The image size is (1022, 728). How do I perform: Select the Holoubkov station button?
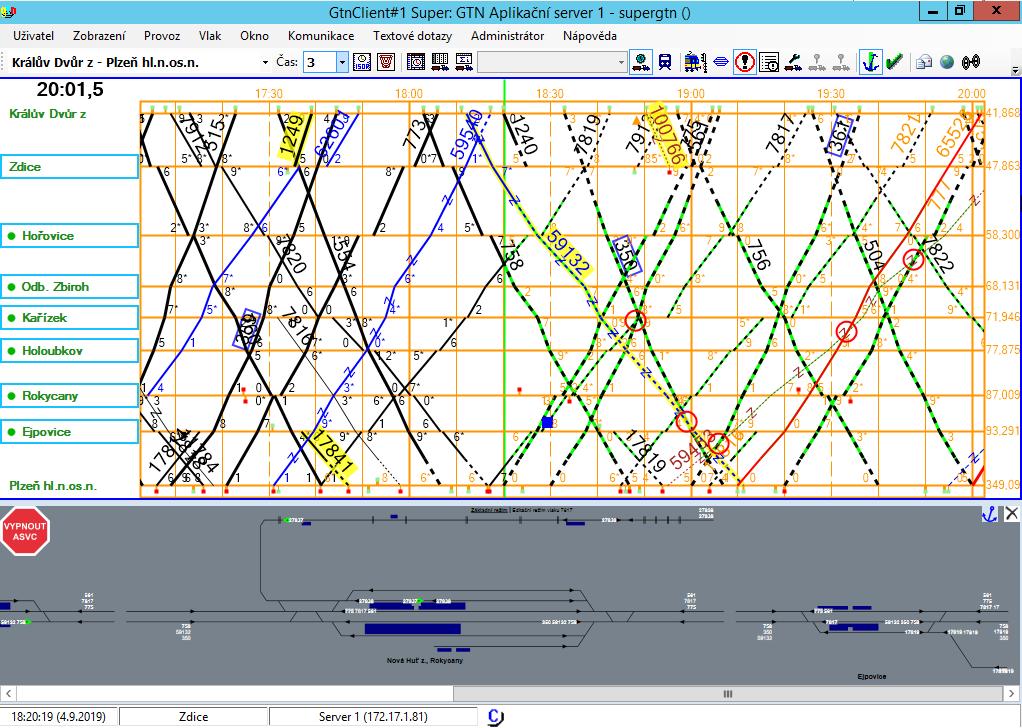pos(69,351)
